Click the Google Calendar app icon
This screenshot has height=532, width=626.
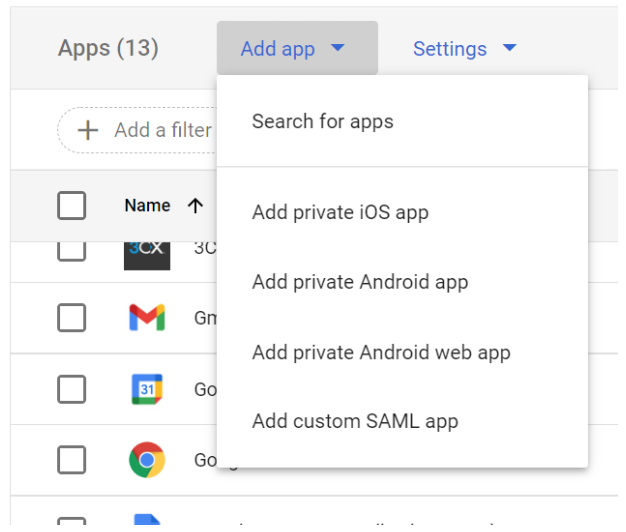pos(147,389)
